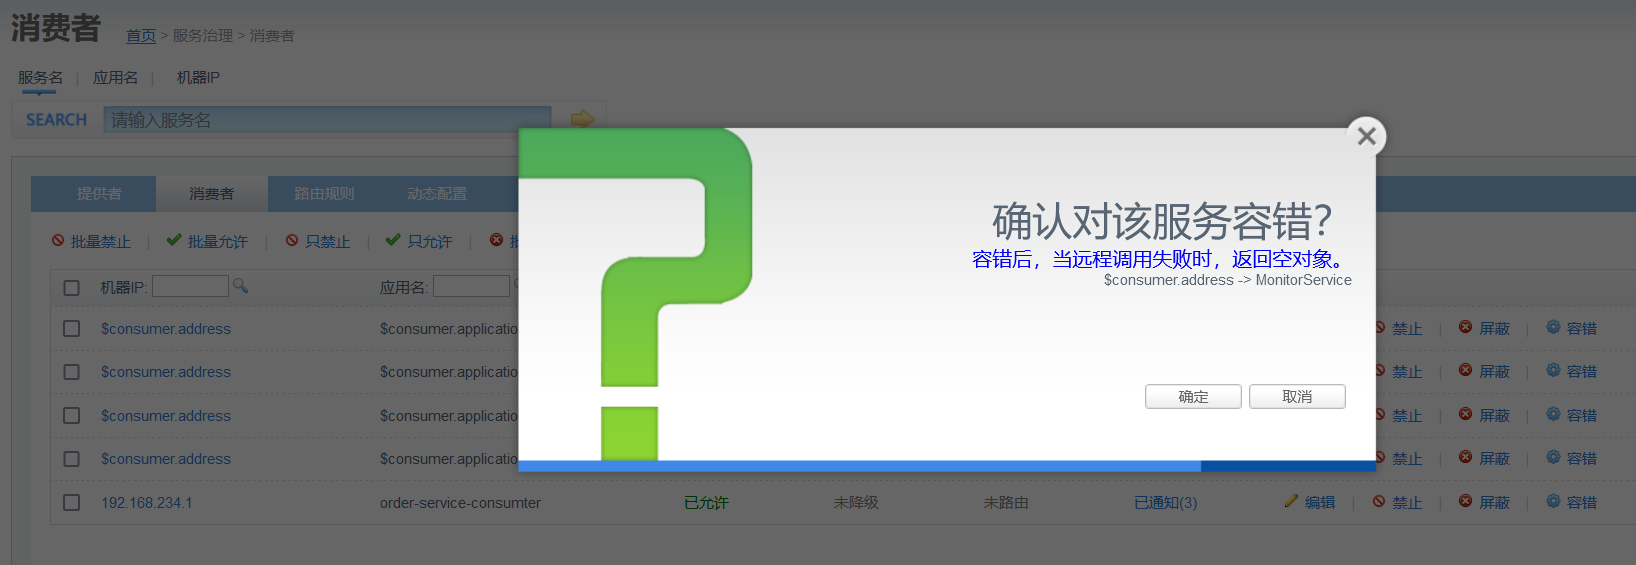
Task: Click the 只允许 allow-only checkmark icon
Action: pos(393,240)
